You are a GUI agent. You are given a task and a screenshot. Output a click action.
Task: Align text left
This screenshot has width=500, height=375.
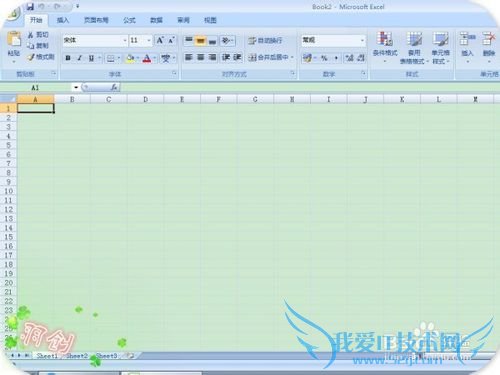[x=189, y=57]
